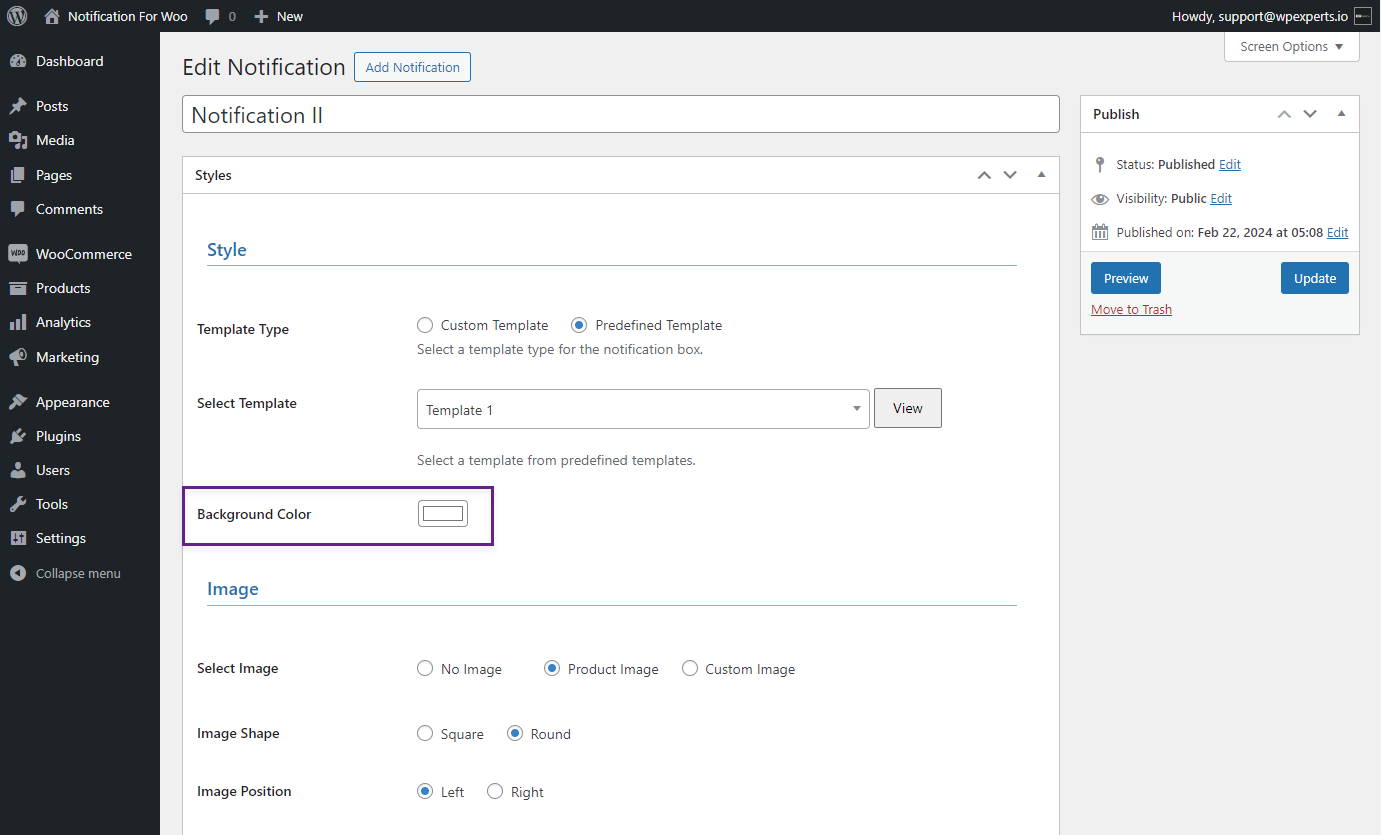Image resolution: width=1381 pixels, height=835 pixels.
Task: Select the Custom Template radio button
Action: pyautogui.click(x=425, y=325)
